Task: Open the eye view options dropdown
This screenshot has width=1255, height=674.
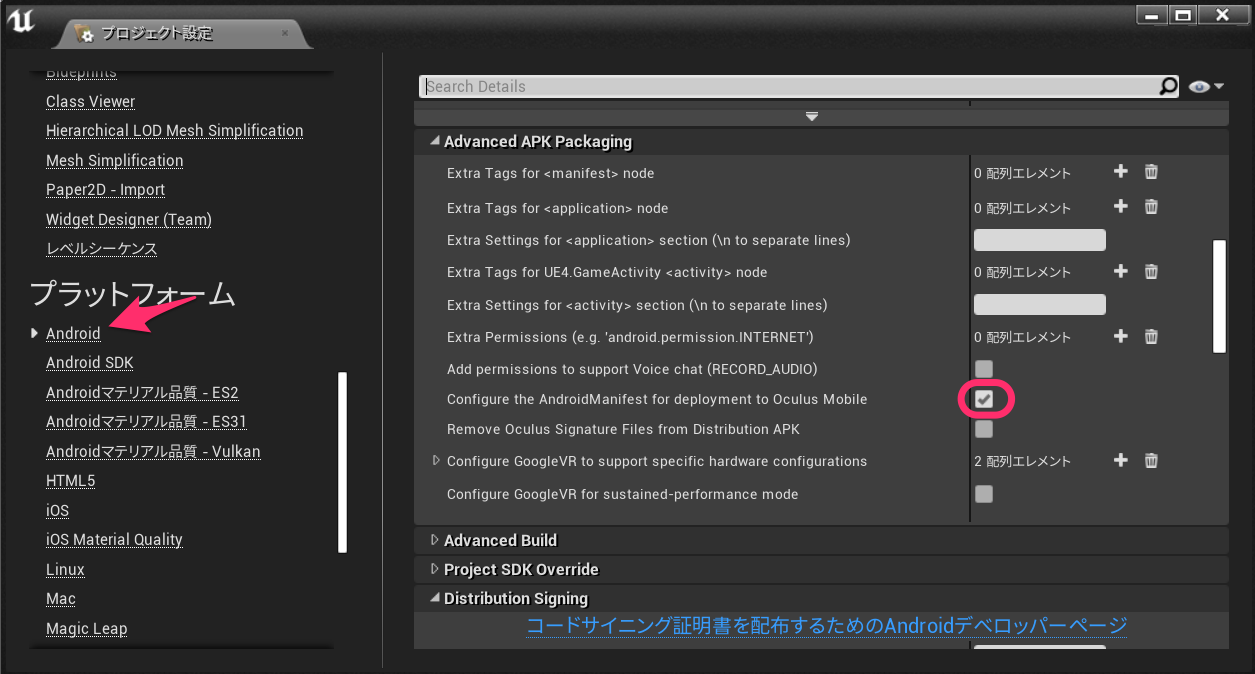Action: coord(1206,87)
